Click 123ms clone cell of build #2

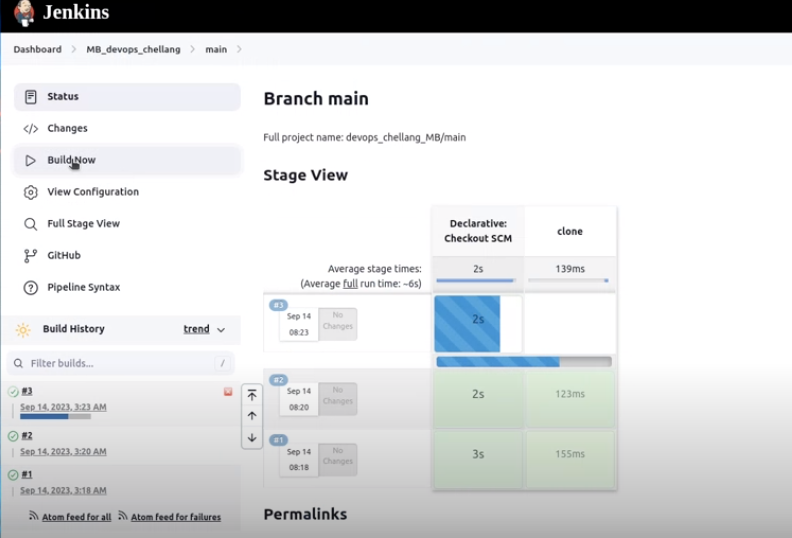570,399
